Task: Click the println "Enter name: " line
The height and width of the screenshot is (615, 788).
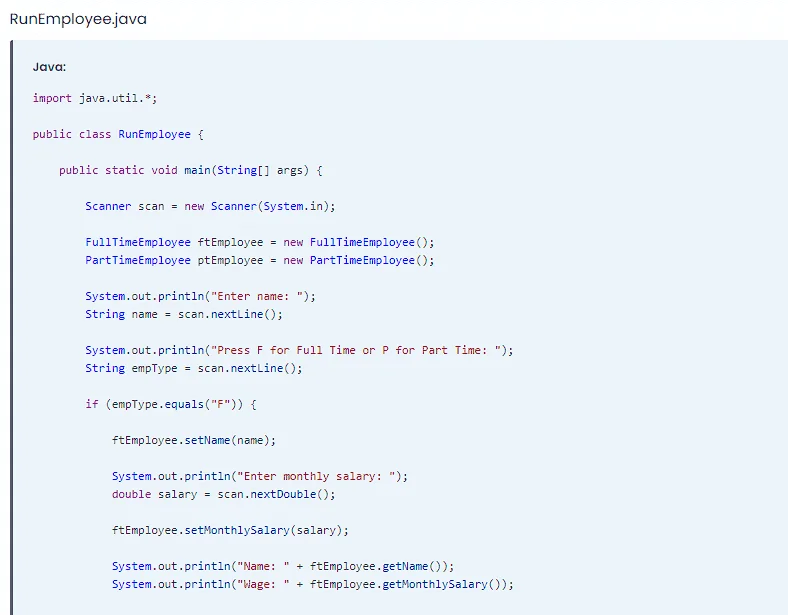Action: pyautogui.click(x=201, y=296)
